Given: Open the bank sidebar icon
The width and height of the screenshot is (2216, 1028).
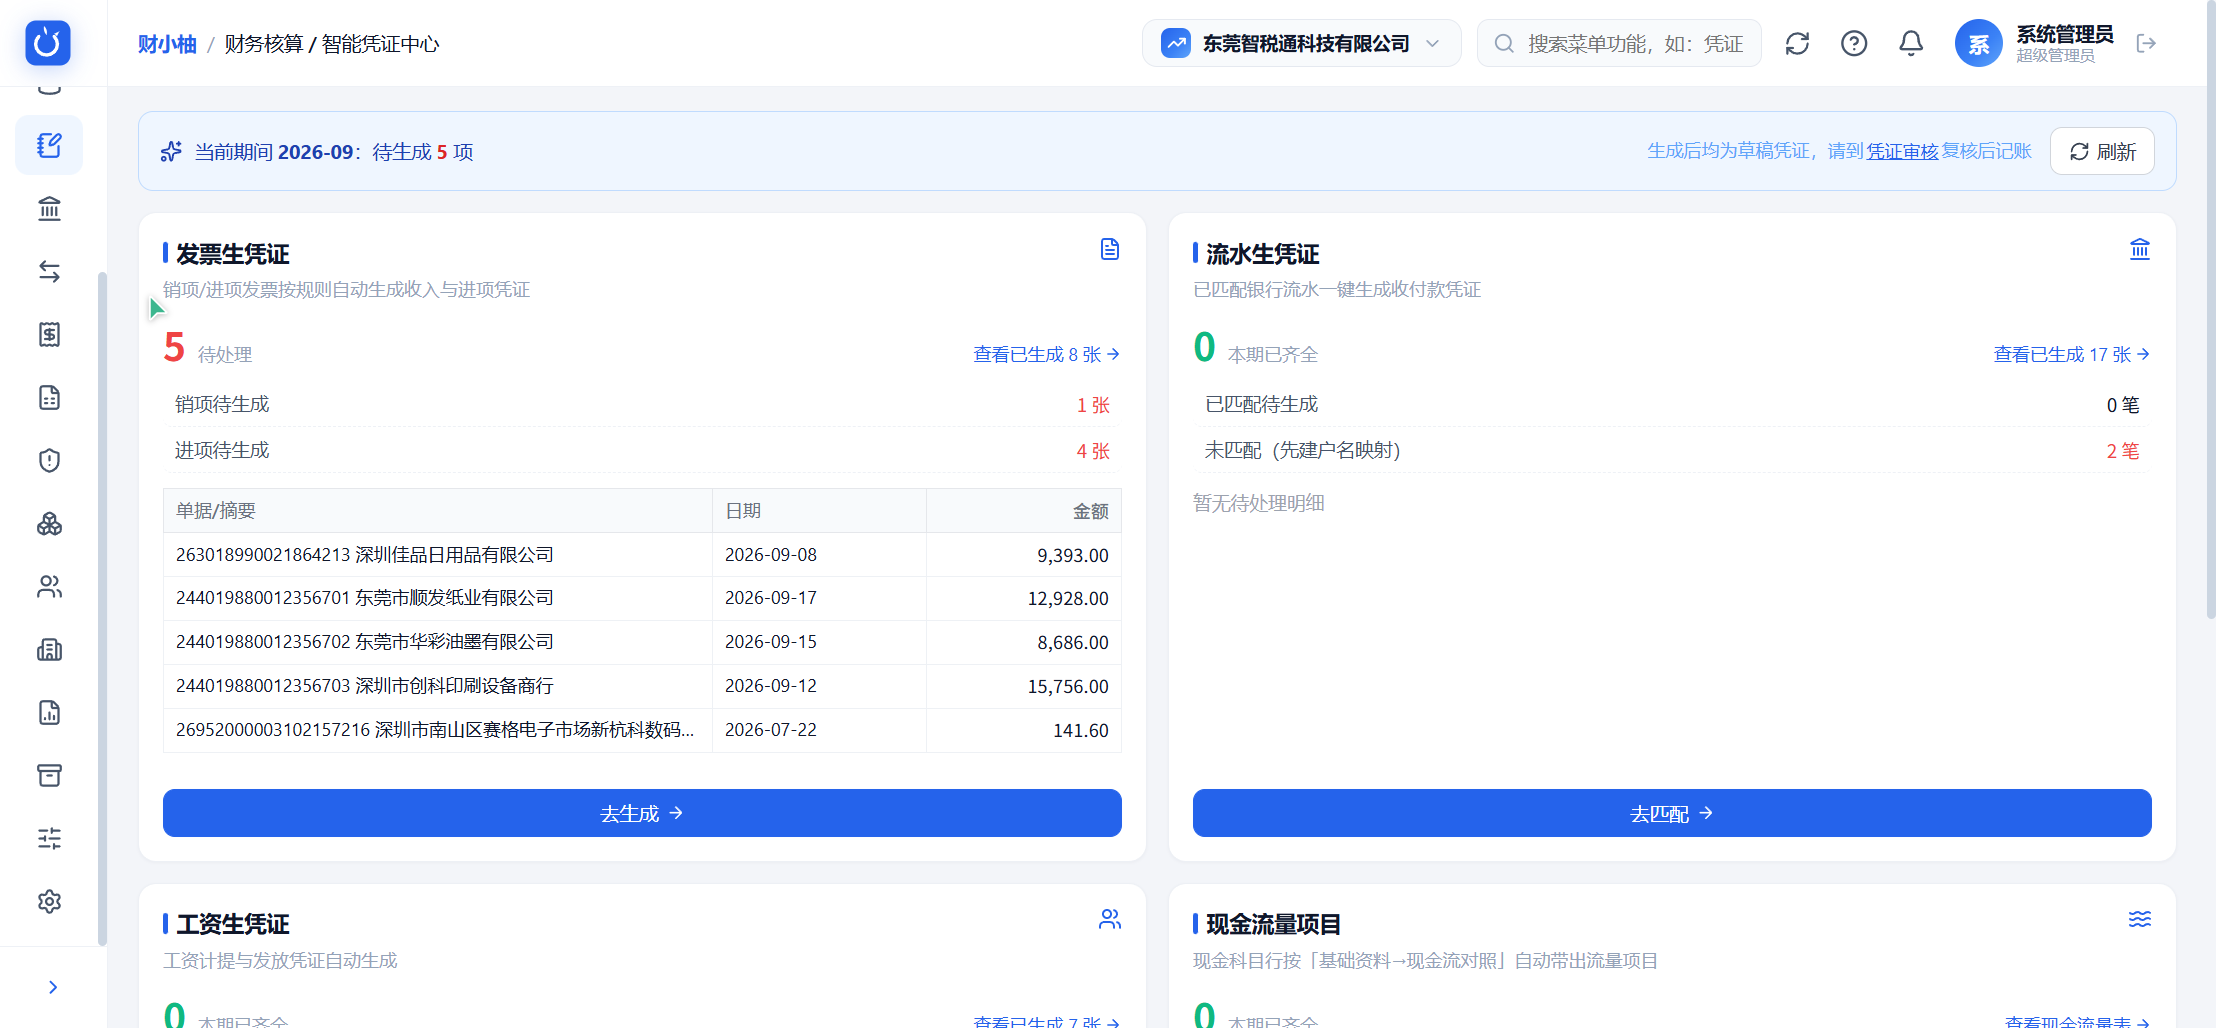Looking at the screenshot, I should (49, 208).
